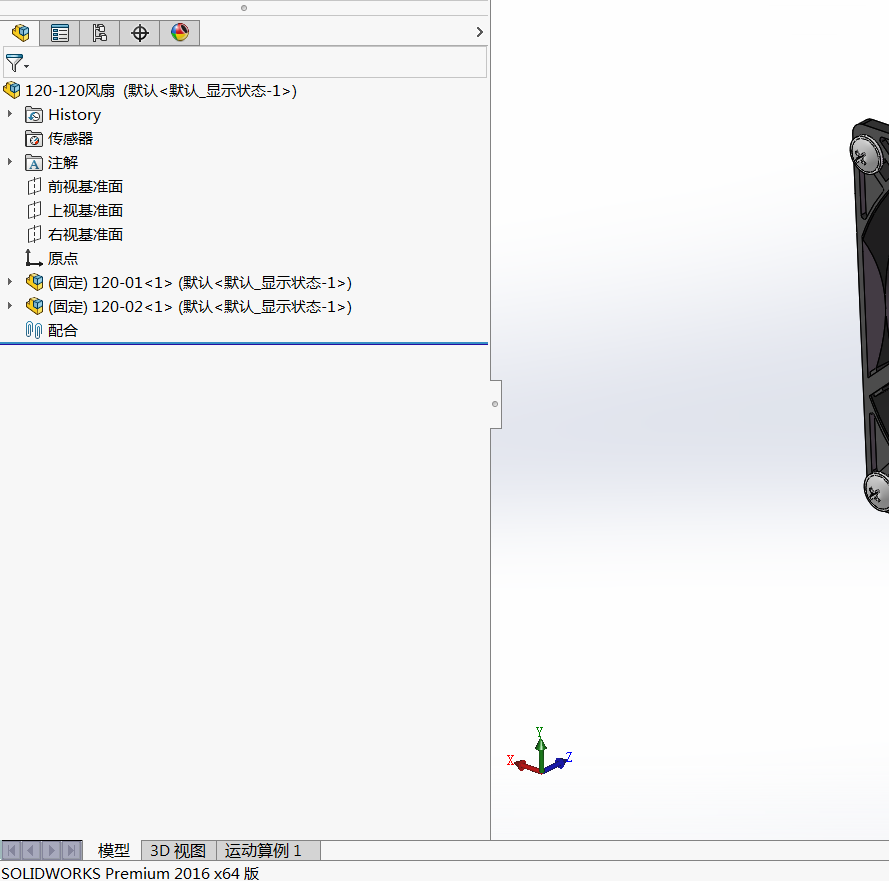Image resolution: width=889 pixels, height=881 pixels.
Task: Open the DimXpertManager tab
Action: (140, 33)
